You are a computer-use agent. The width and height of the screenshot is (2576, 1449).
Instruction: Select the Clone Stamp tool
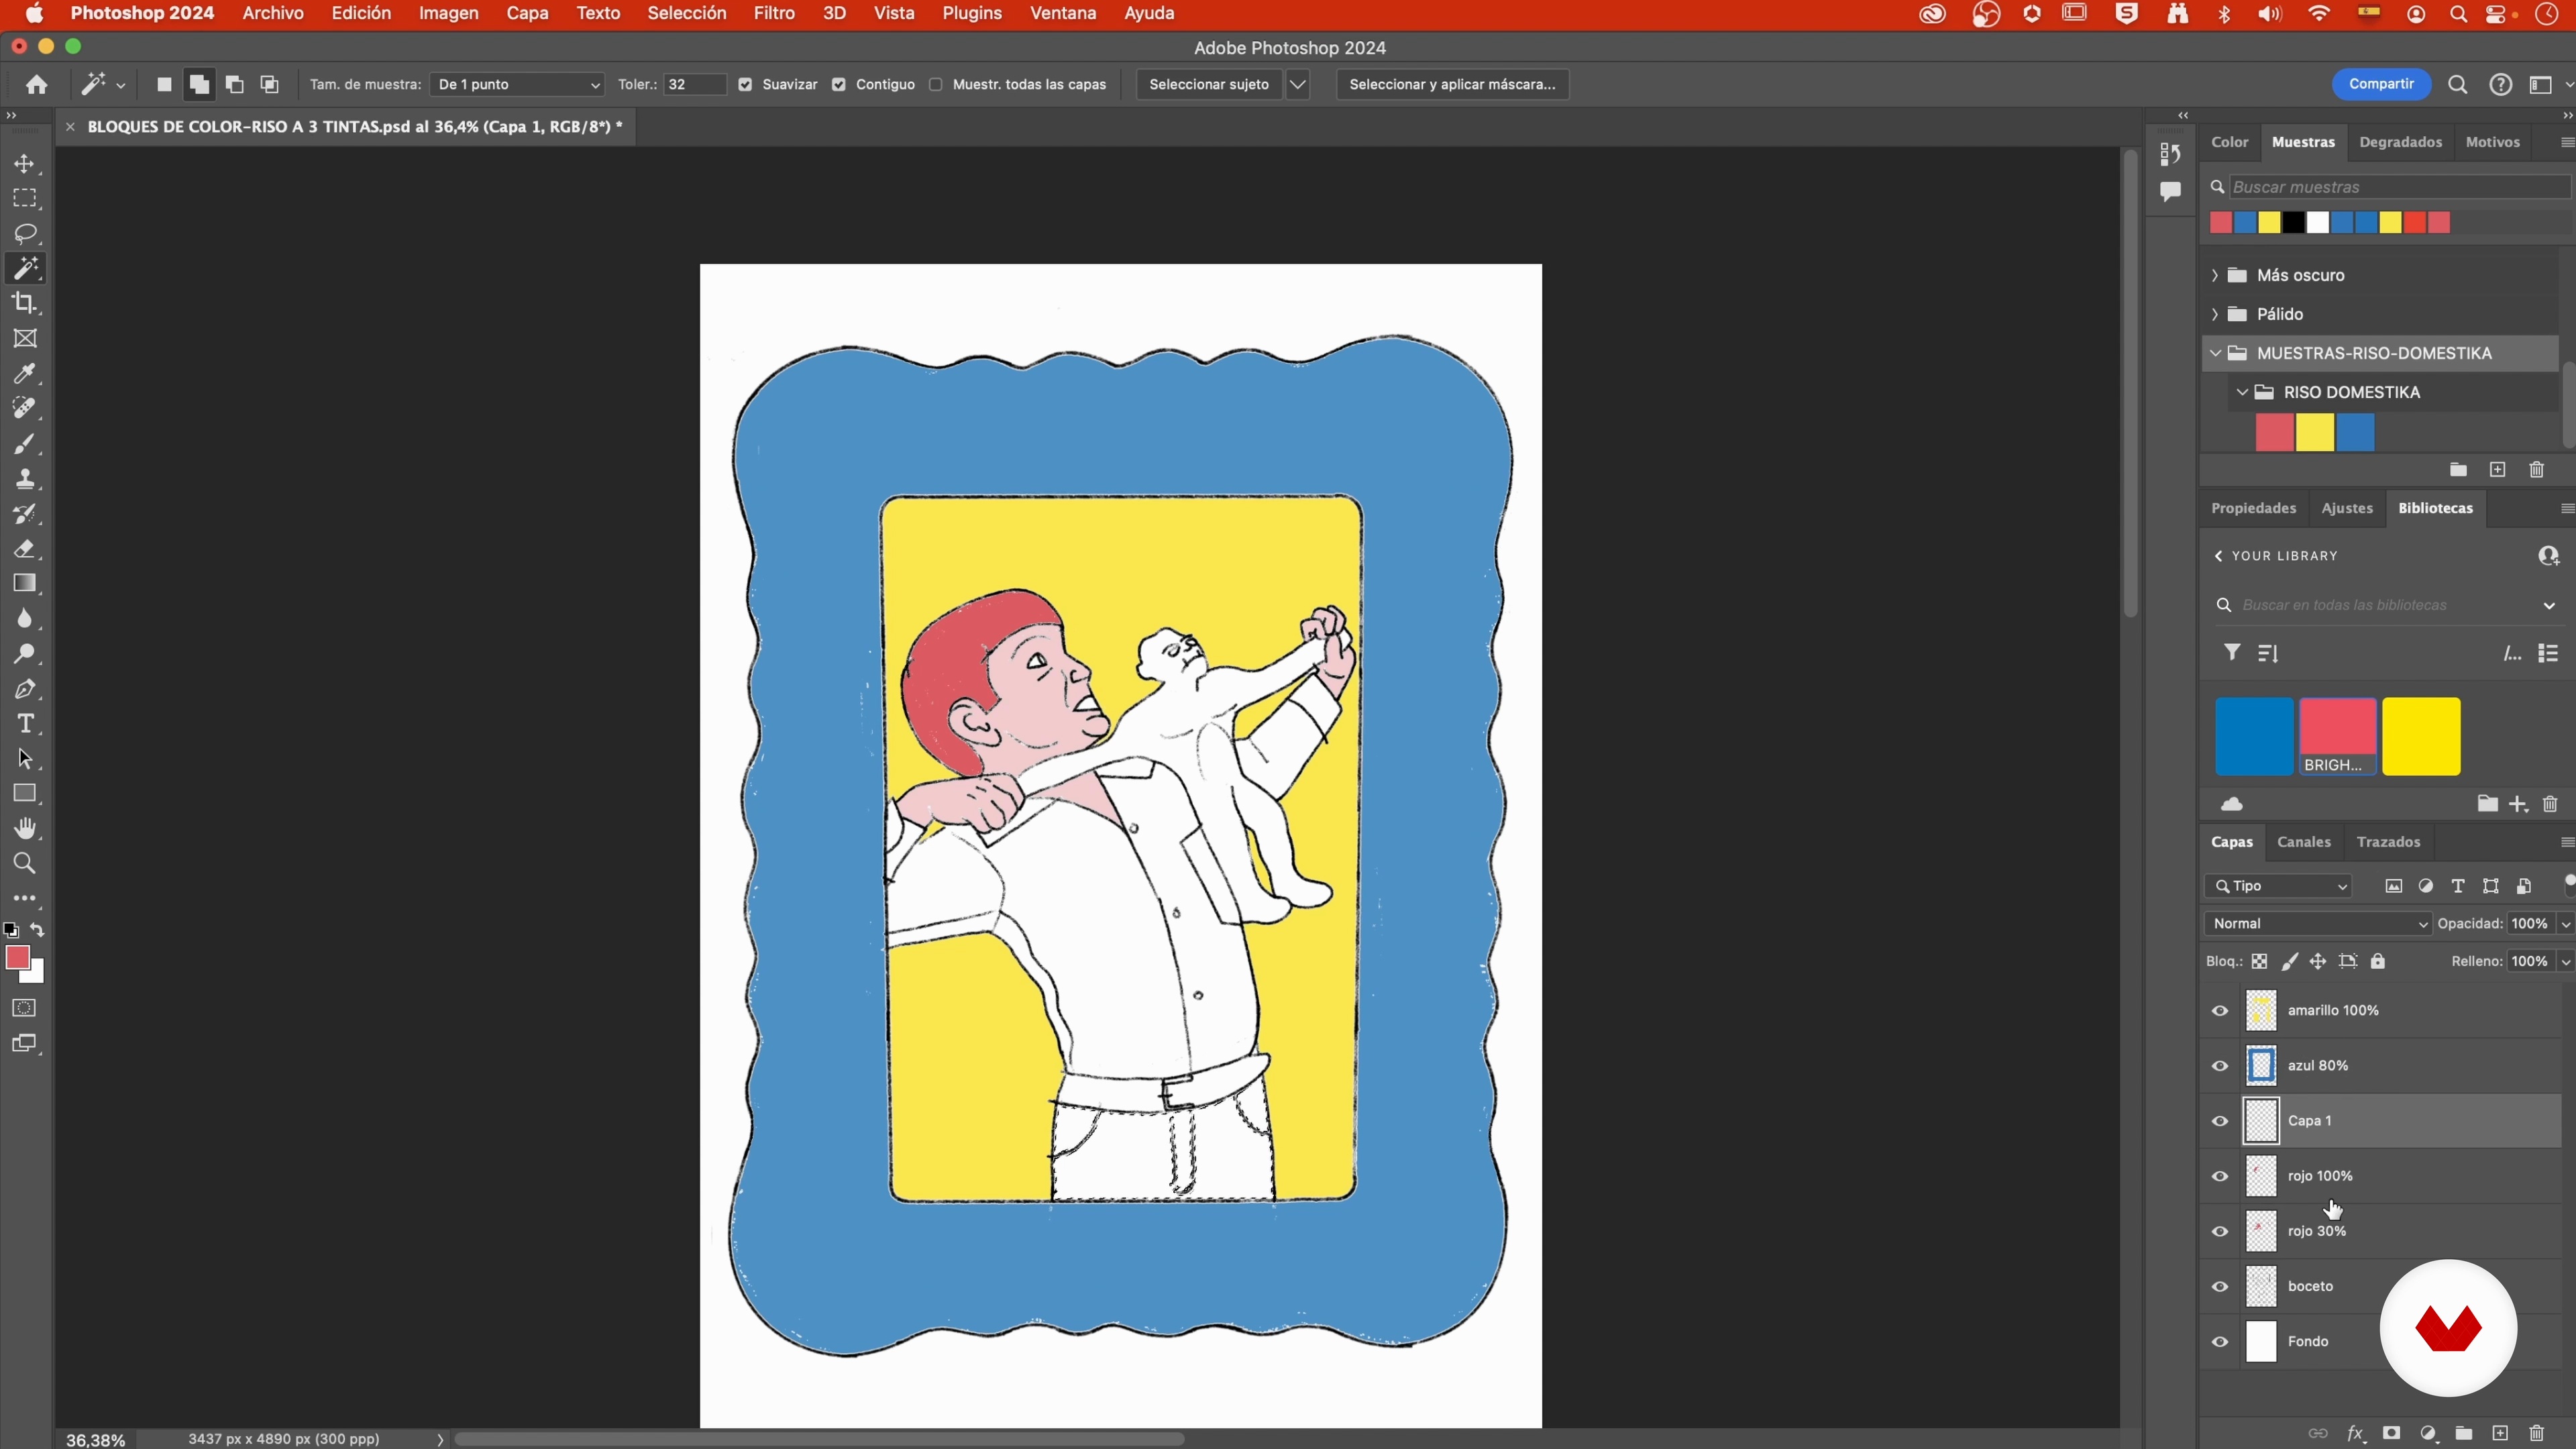click(x=25, y=479)
